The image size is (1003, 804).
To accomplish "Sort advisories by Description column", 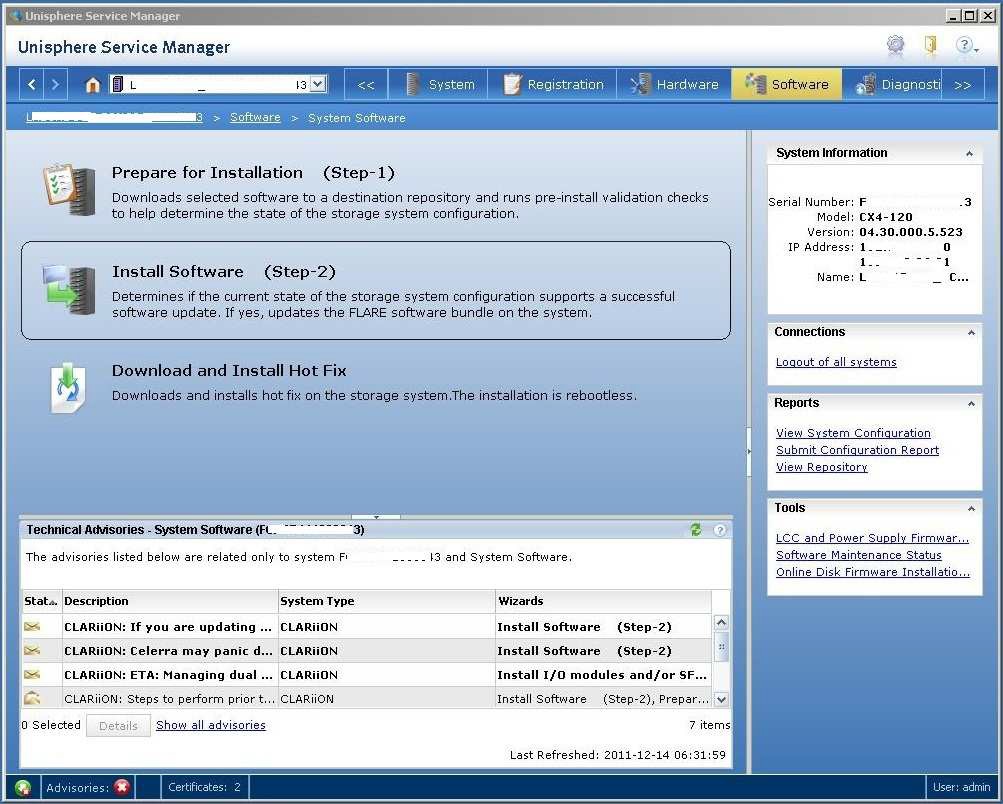I will pyautogui.click(x=170, y=601).
